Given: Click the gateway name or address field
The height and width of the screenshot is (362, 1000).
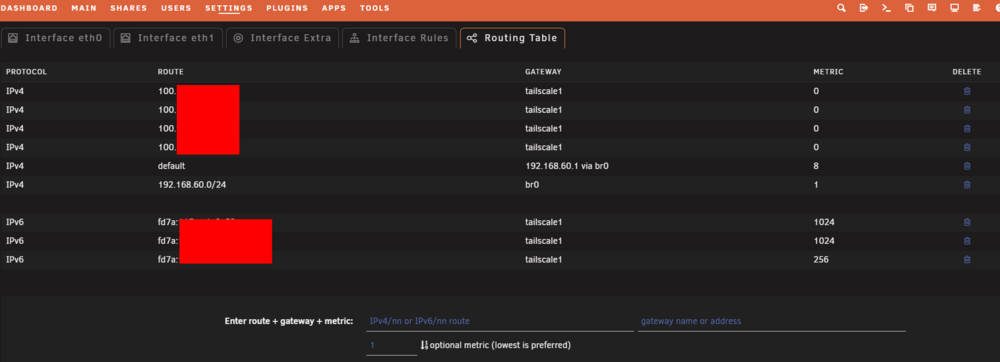Looking at the screenshot, I should pos(772,321).
